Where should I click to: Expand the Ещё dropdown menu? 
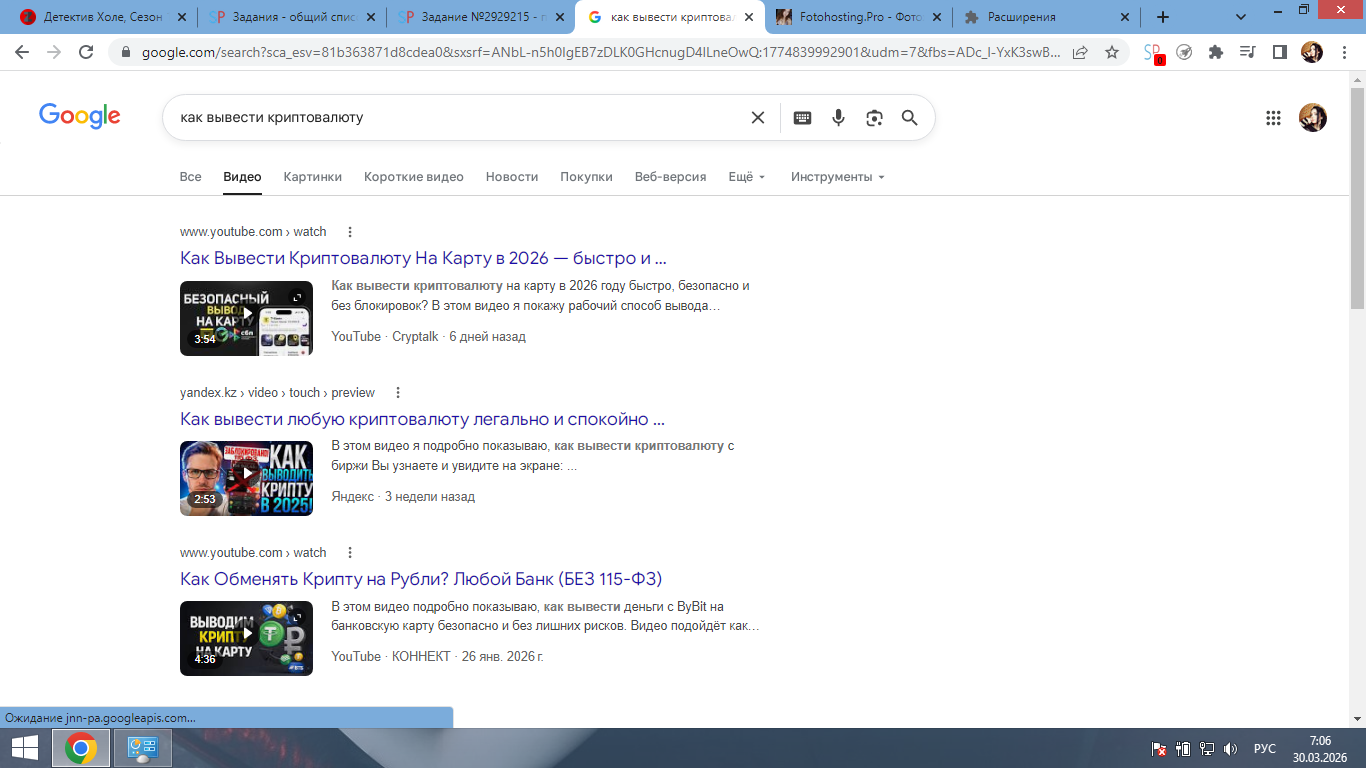(x=746, y=177)
